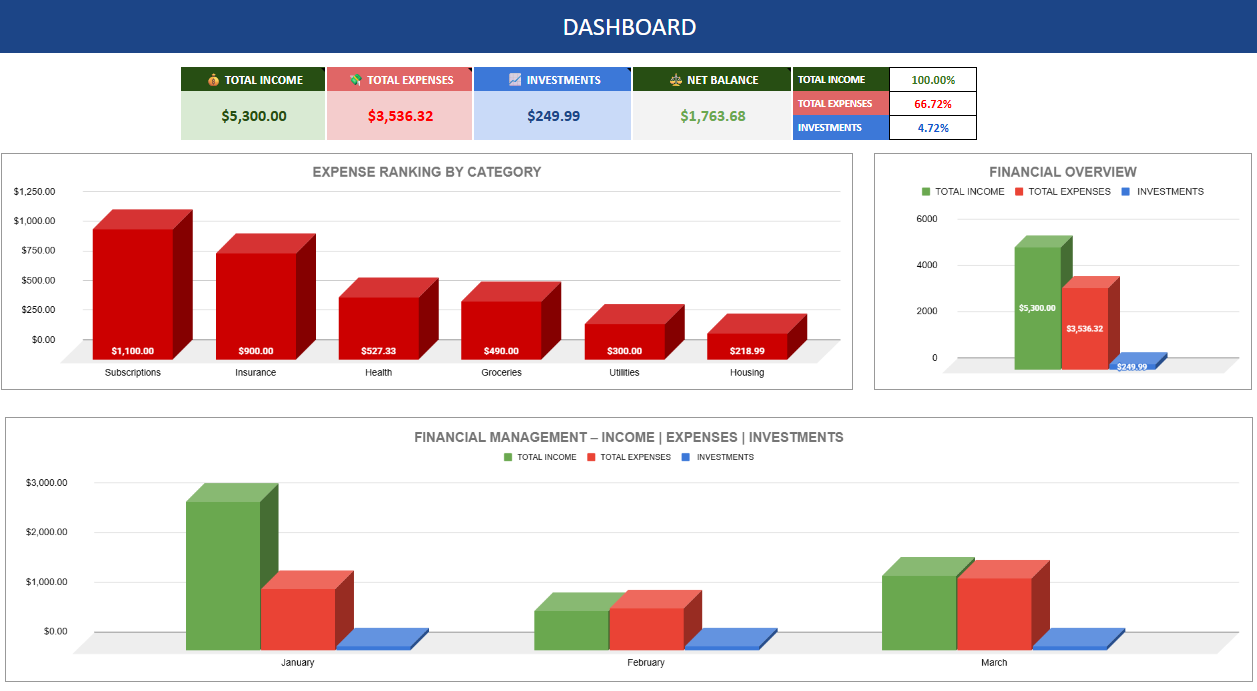The width and height of the screenshot is (1257, 691).
Task: Click the Total Expenses 66.72% cell
Action: tap(932, 103)
